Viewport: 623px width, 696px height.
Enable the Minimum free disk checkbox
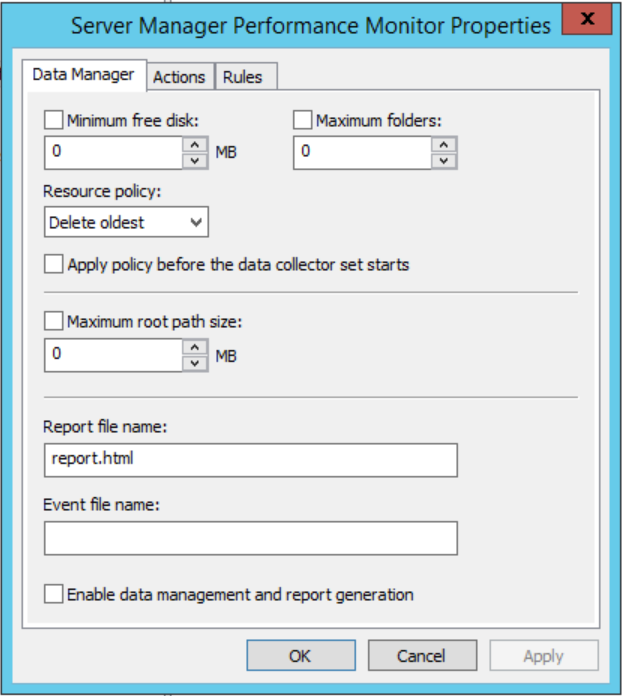(x=54, y=121)
